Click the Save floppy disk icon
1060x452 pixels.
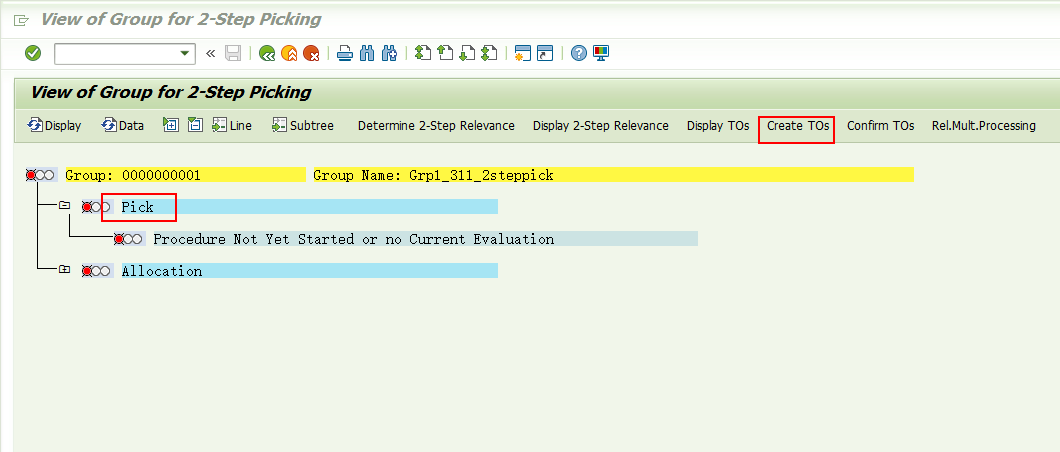click(x=233, y=53)
